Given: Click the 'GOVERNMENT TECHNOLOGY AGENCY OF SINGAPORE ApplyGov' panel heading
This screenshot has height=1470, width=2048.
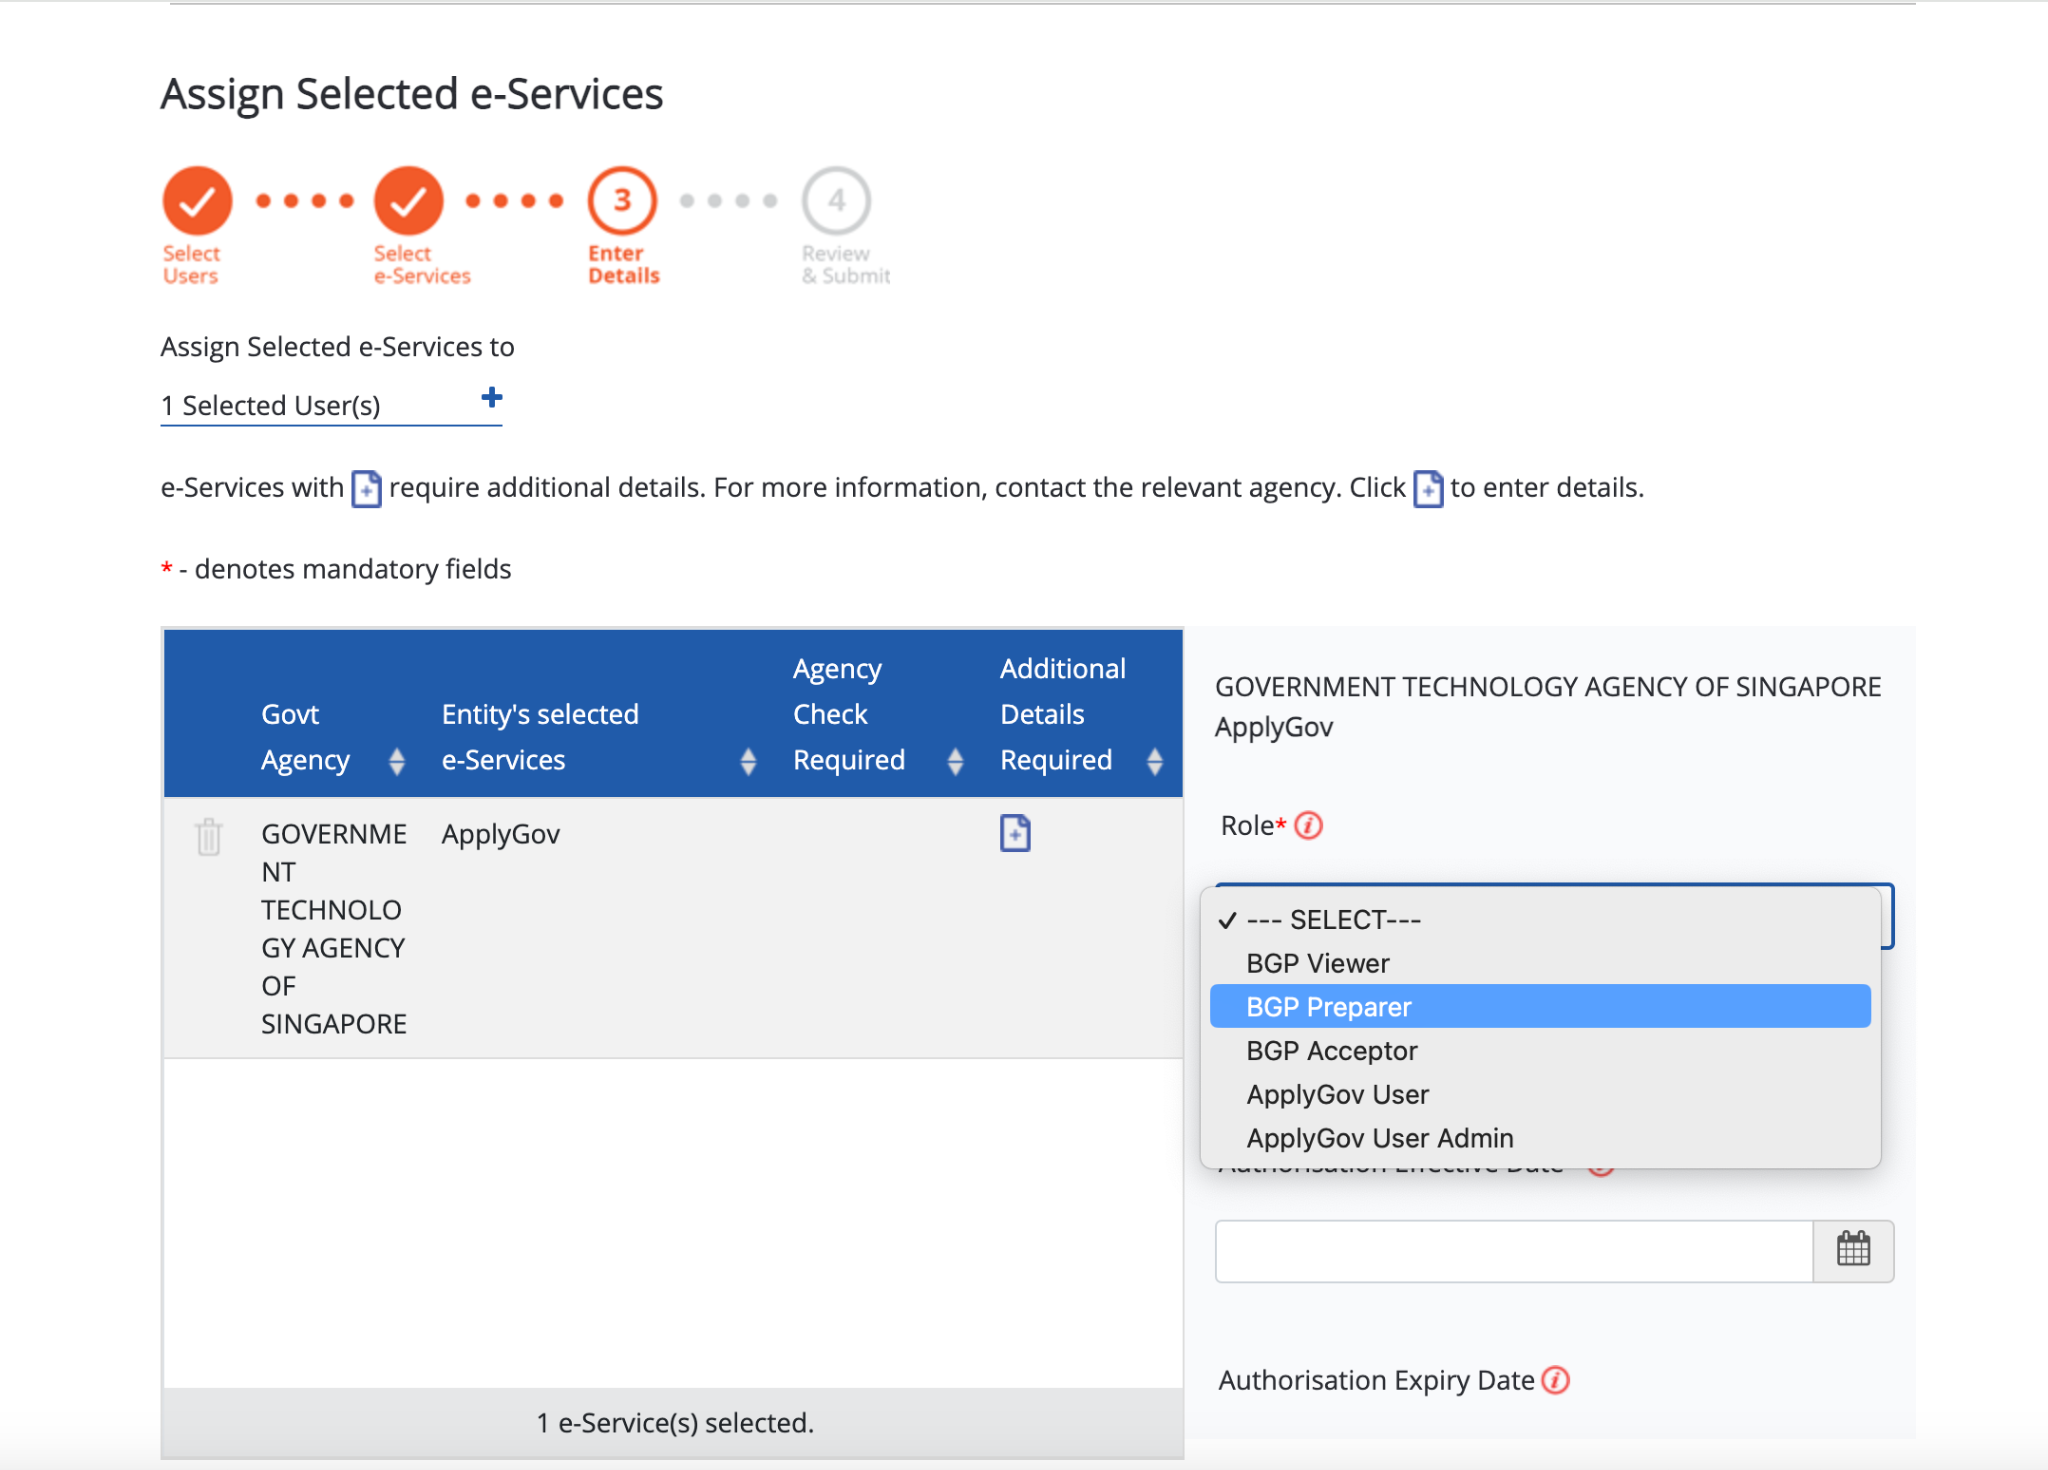Looking at the screenshot, I should click(1548, 707).
